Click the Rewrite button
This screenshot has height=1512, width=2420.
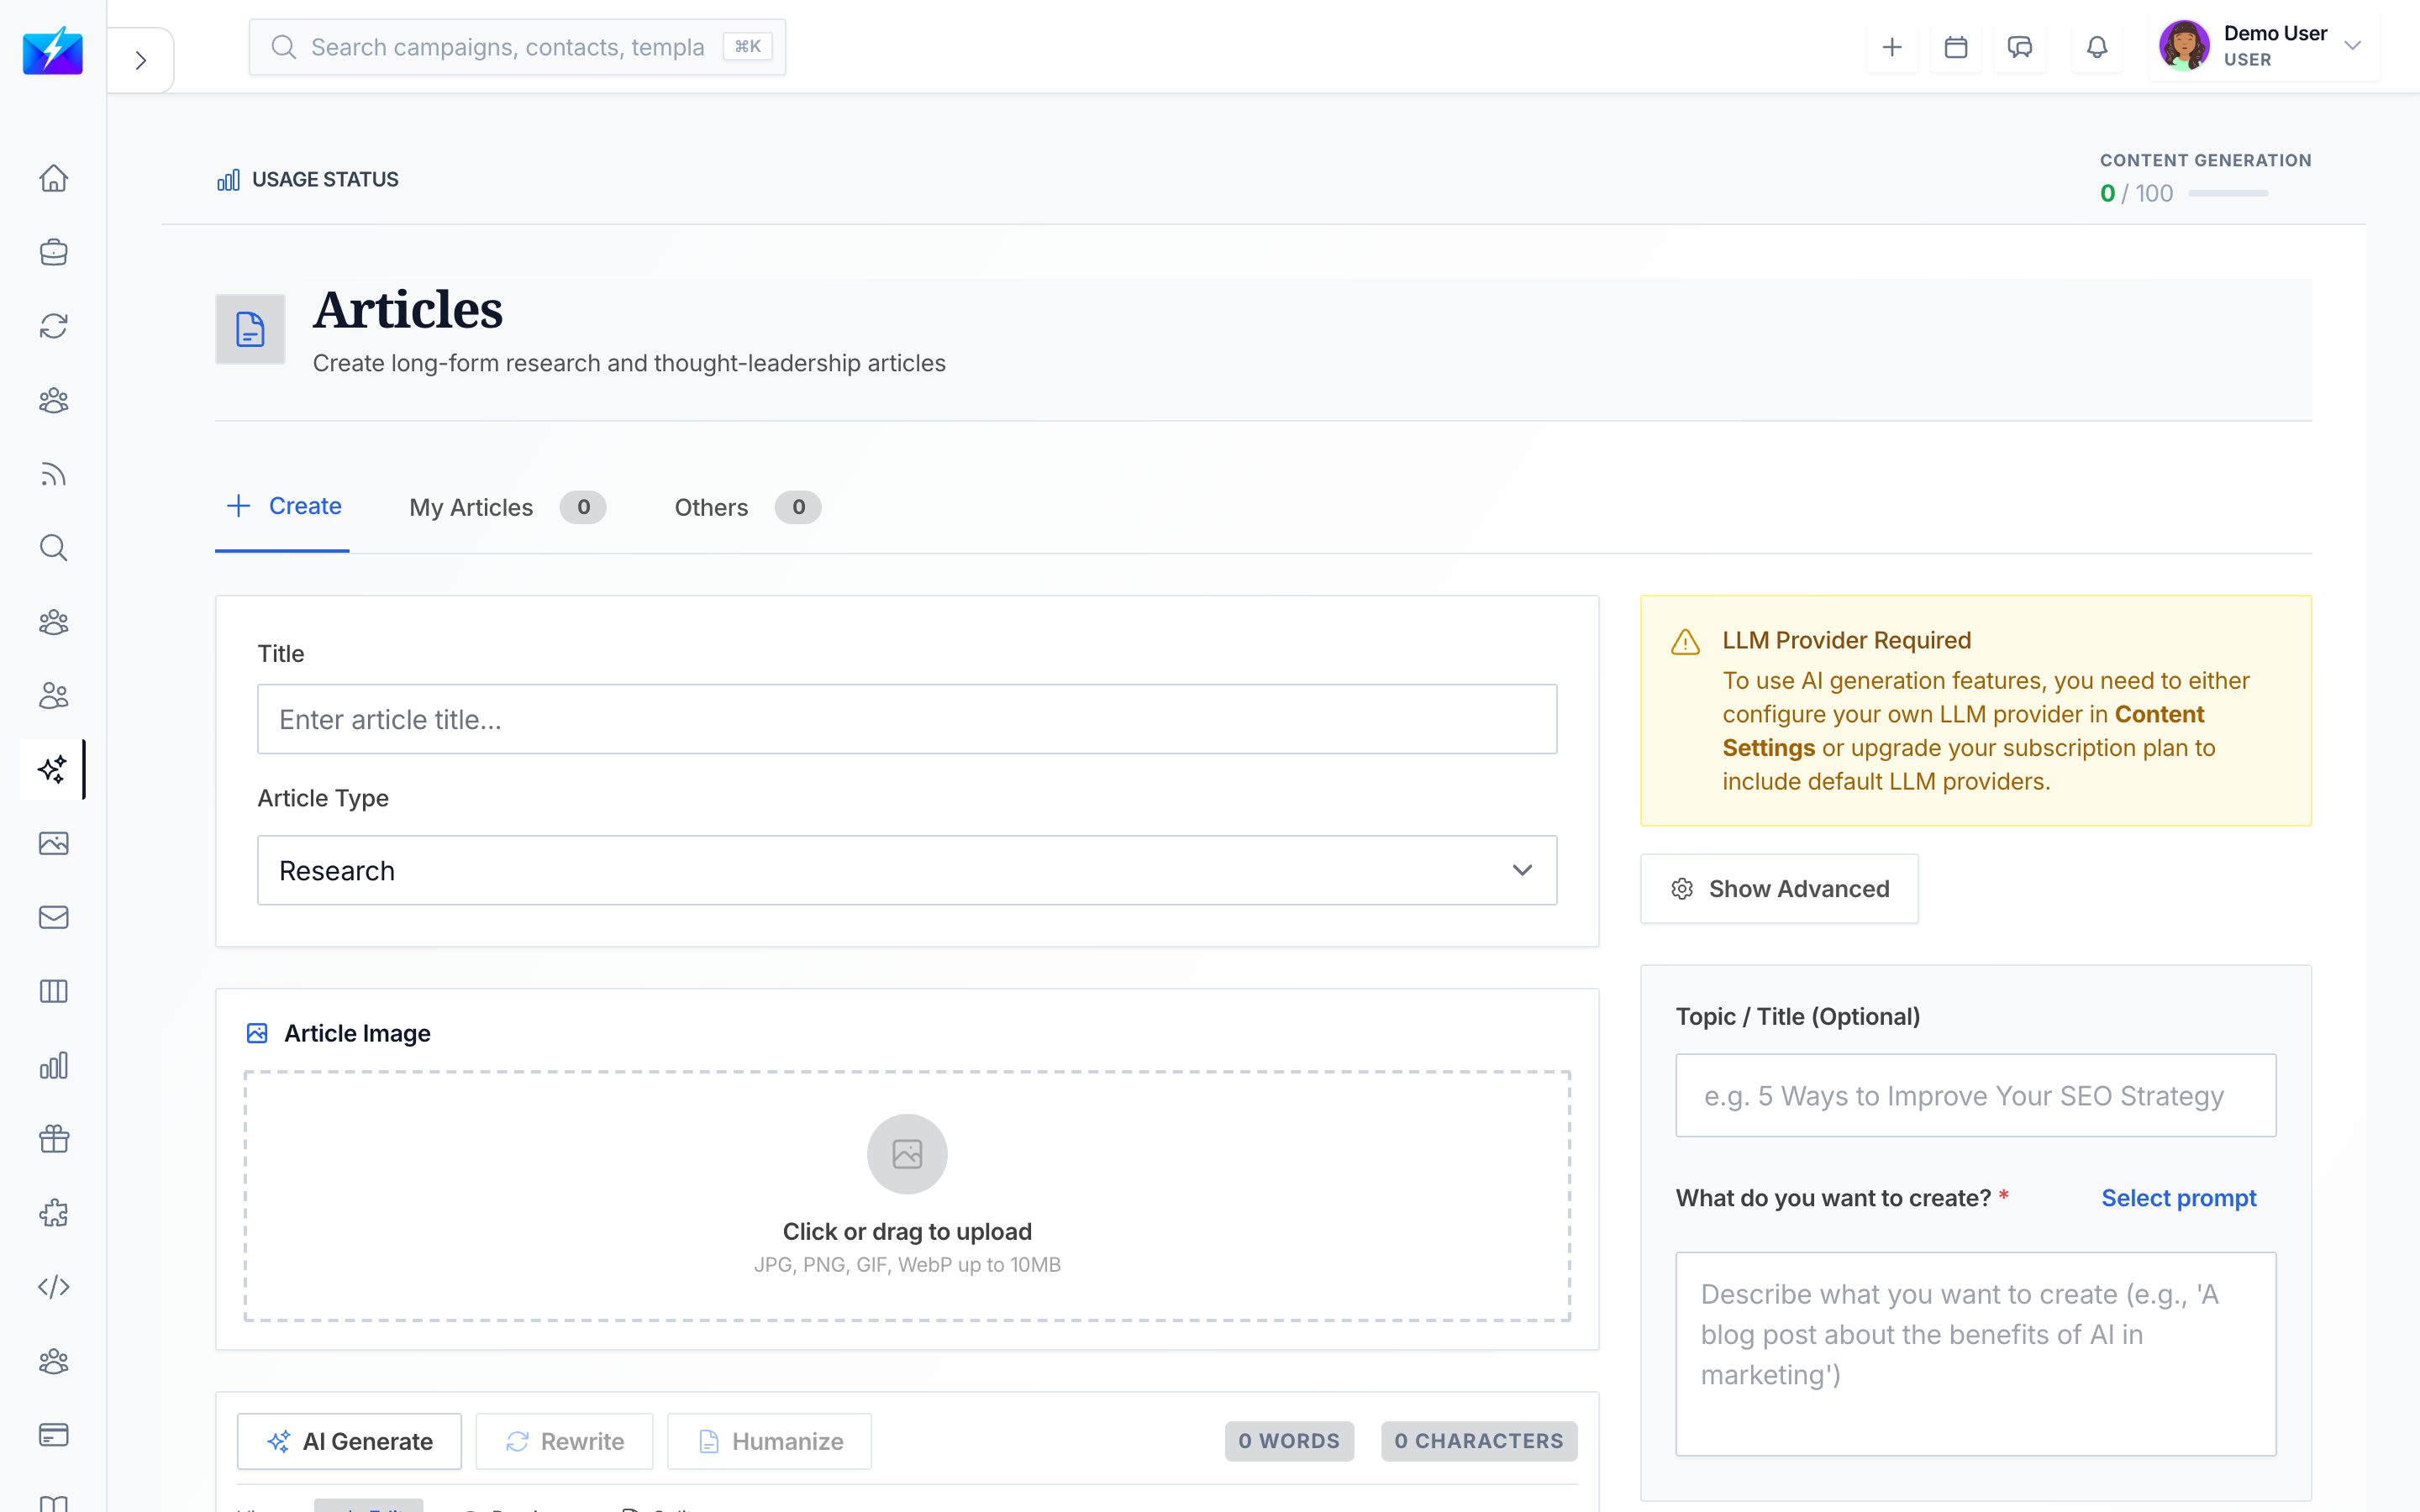564,1441
